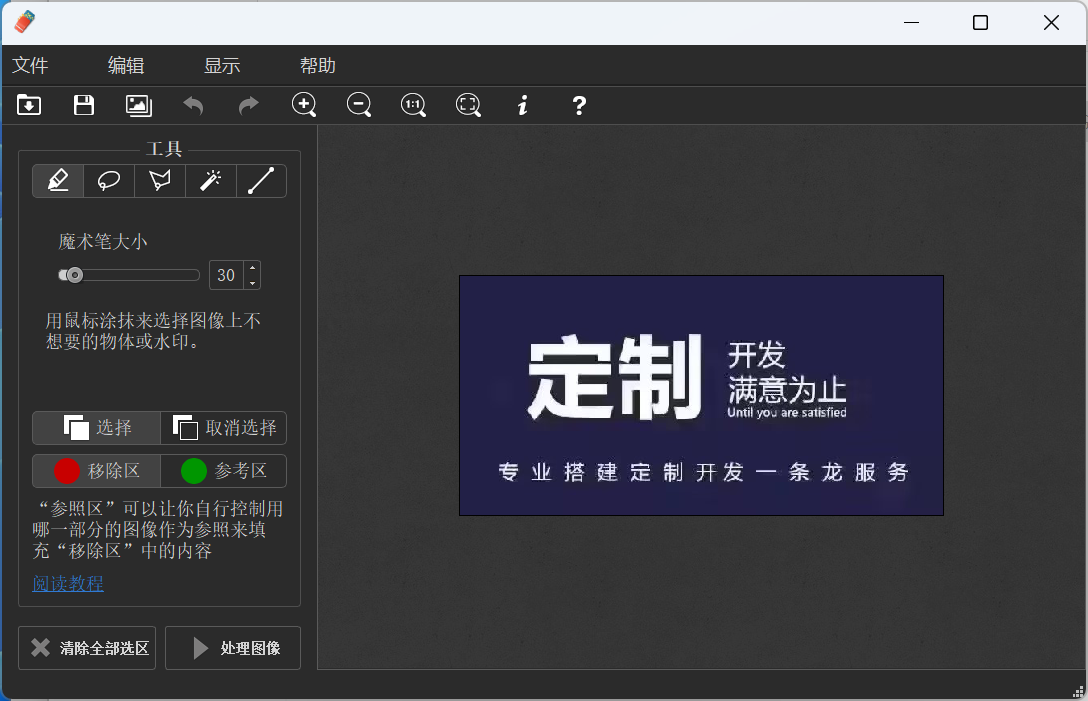Image resolution: width=1088 pixels, height=701 pixels.
Task: Select the marker brush tool
Action: click(58, 181)
